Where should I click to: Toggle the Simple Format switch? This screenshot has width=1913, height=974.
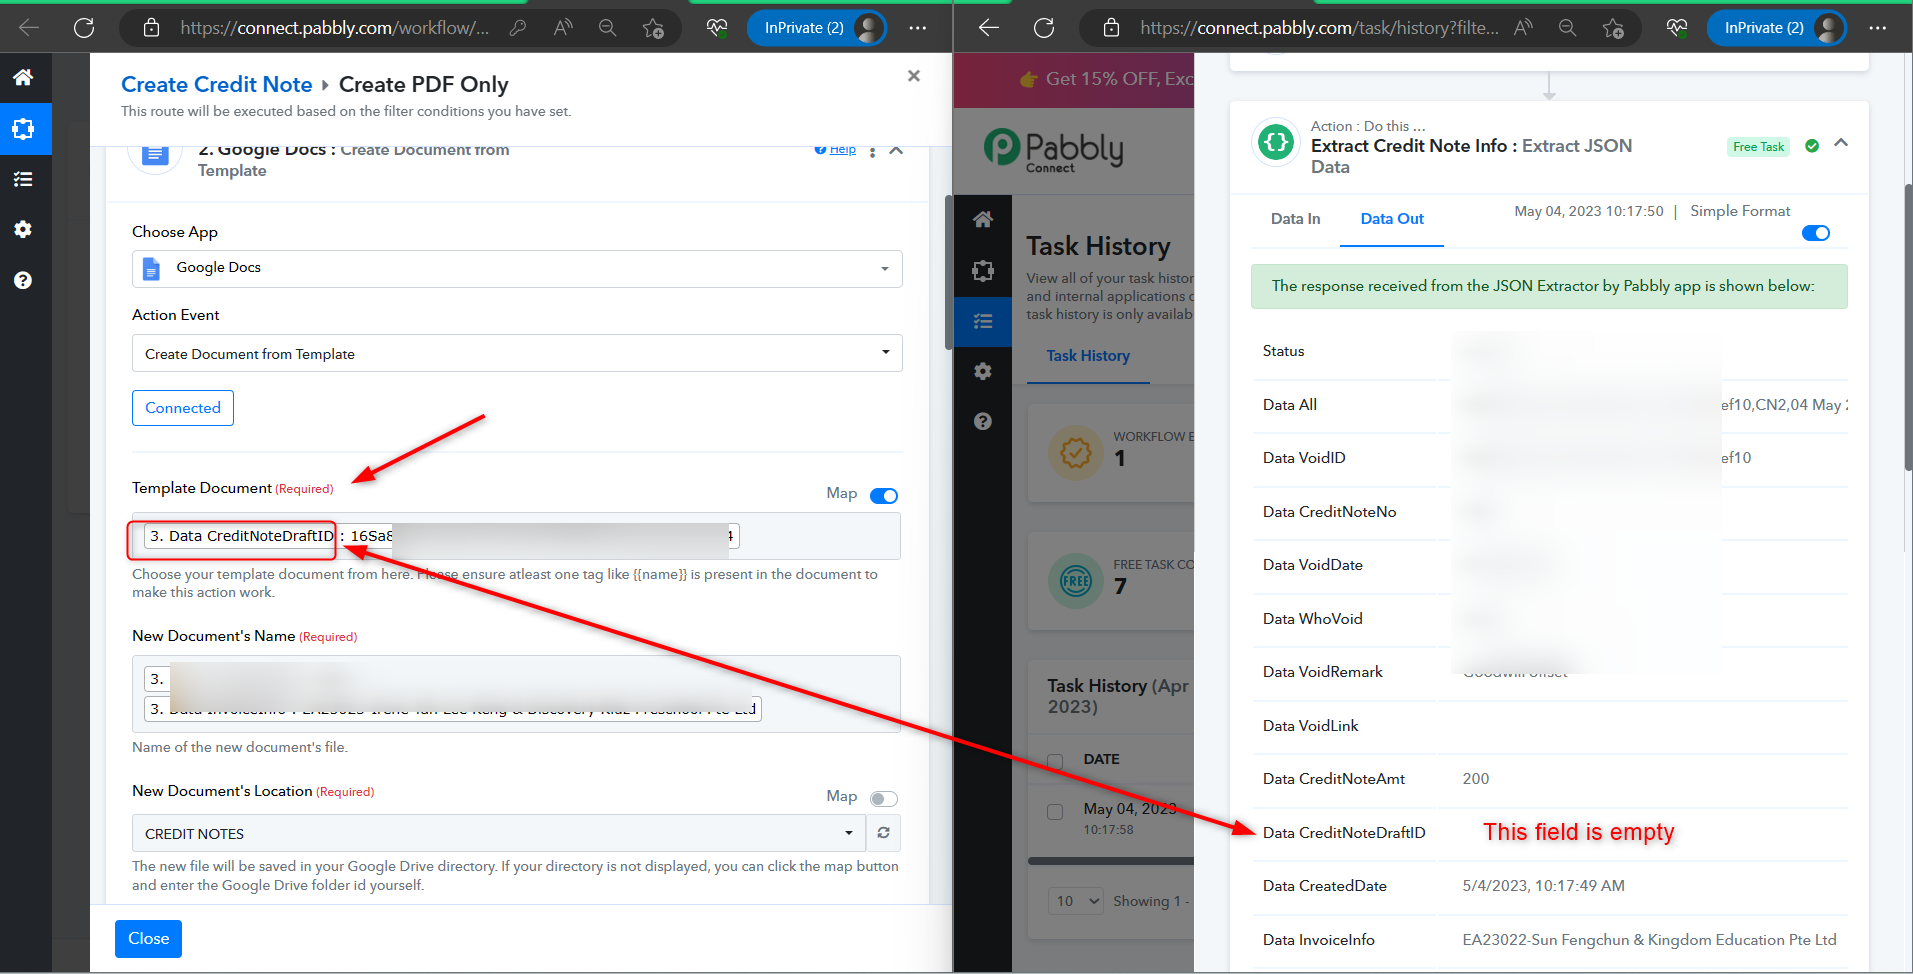(x=1816, y=233)
